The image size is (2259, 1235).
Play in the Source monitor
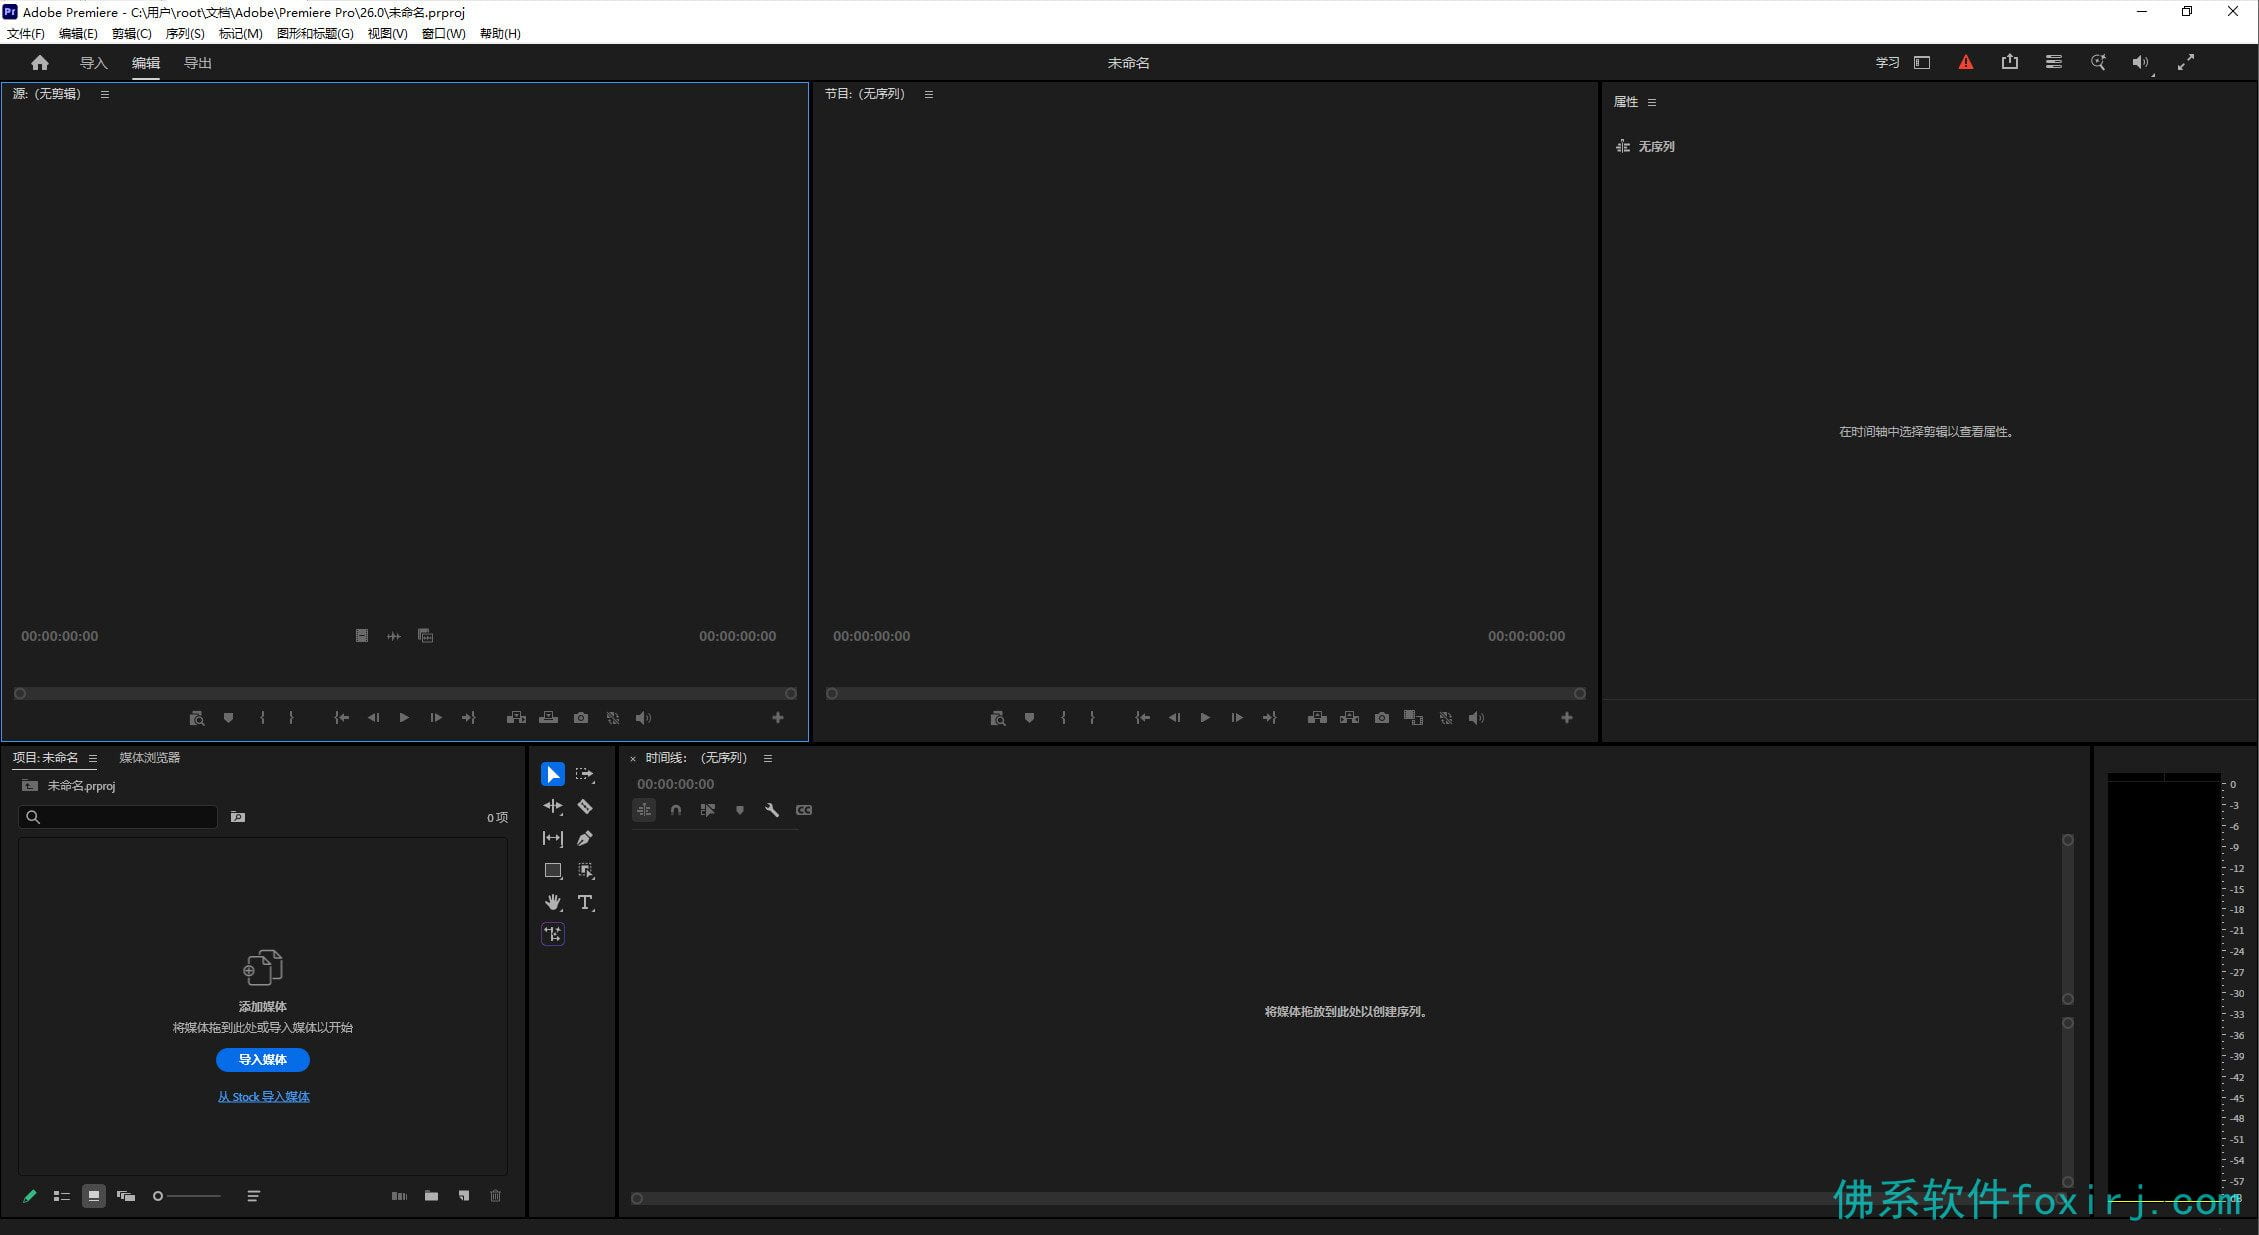click(x=404, y=718)
